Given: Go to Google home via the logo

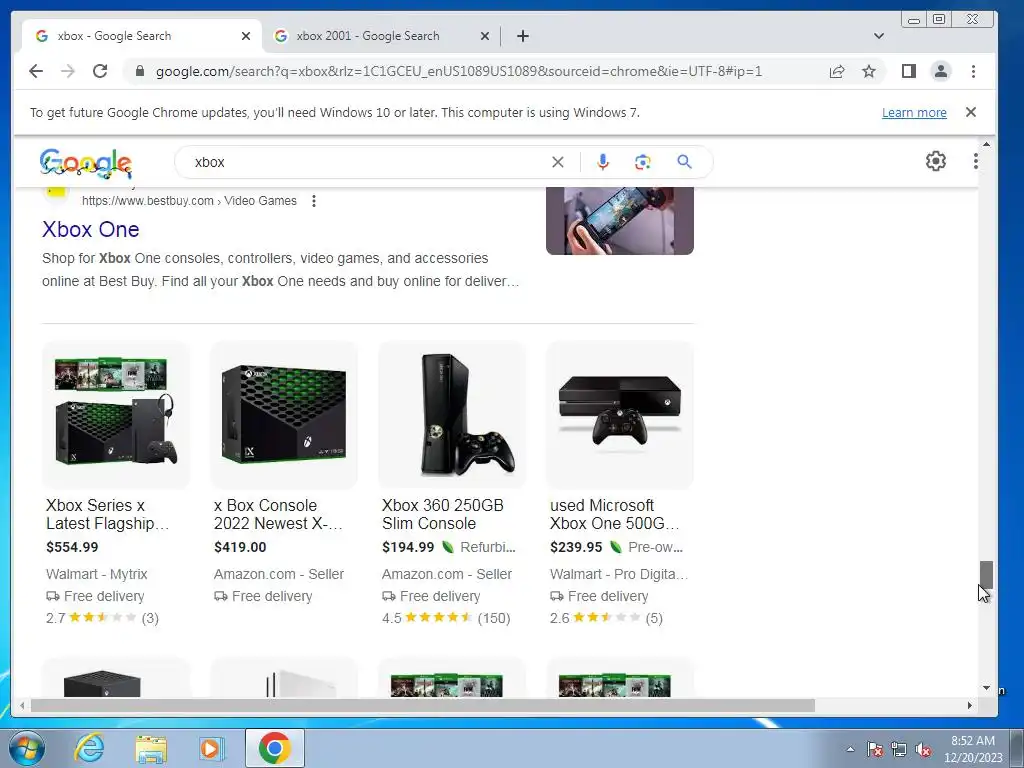Looking at the screenshot, I should (x=86, y=163).
